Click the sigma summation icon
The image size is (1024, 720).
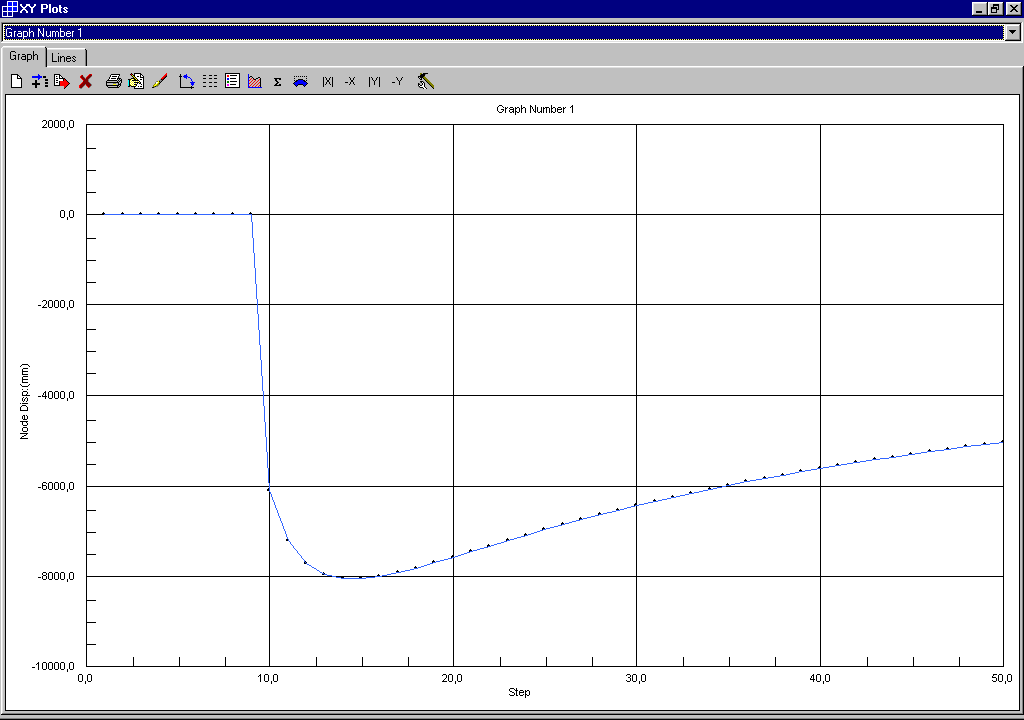tap(278, 82)
